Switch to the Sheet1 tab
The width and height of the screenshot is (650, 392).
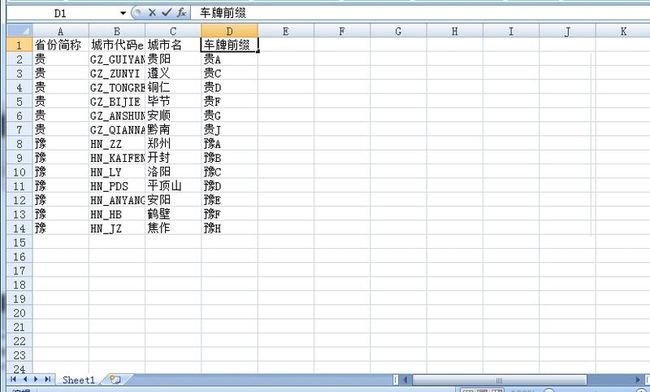(x=78, y=380)
